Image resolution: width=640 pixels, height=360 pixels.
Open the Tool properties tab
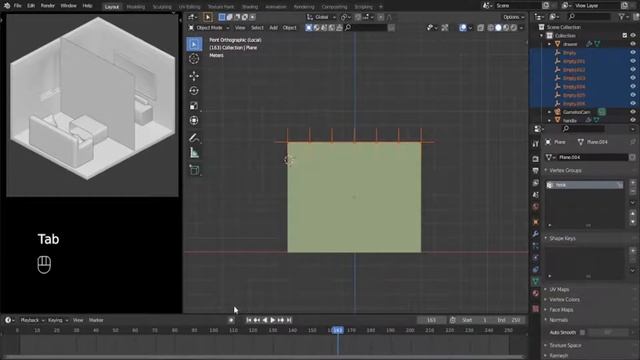pyautogui.click(x=536, y=144)
